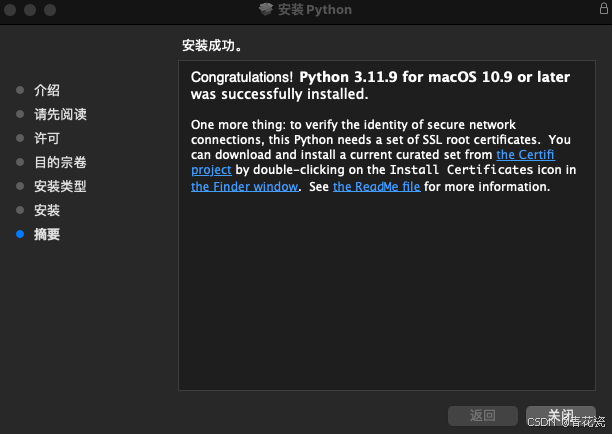Click the package icon beside 安装 Python title
The width and height of the screenshot is (612, 434).
pyautogui.click(x=266, y=9)
